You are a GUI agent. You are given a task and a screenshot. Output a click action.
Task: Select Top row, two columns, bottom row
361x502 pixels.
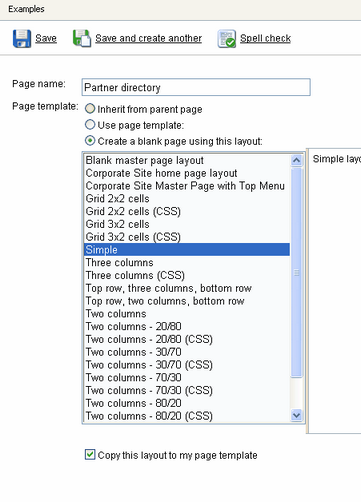[187, 301]
